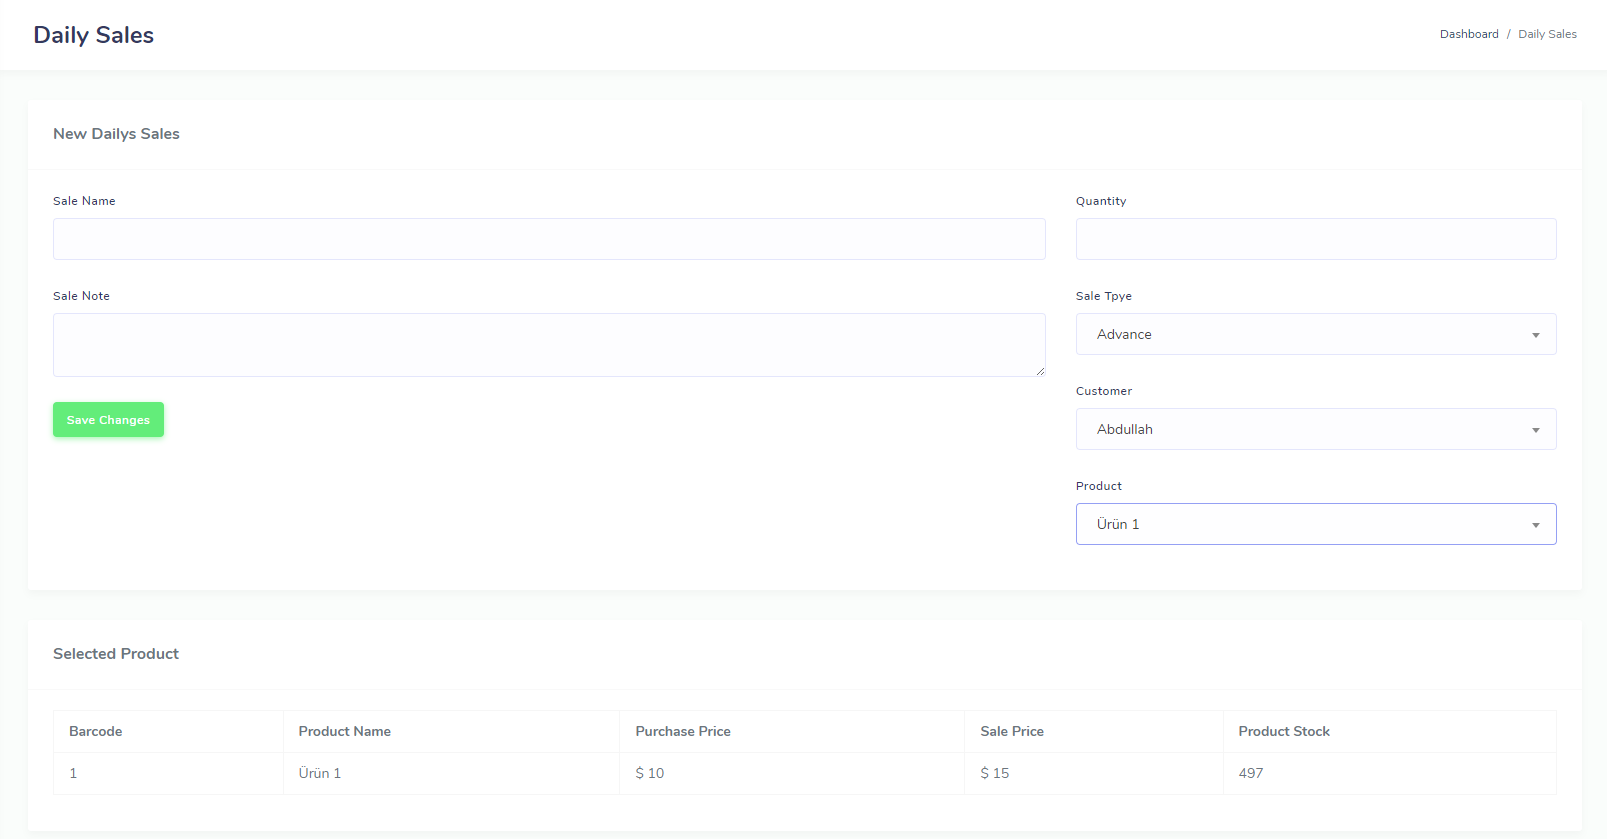The height and width of the screenshot is (839, 1607).
Task: Go to Dashboard via breadcrumb link
Action: [x=1468, y=34]
